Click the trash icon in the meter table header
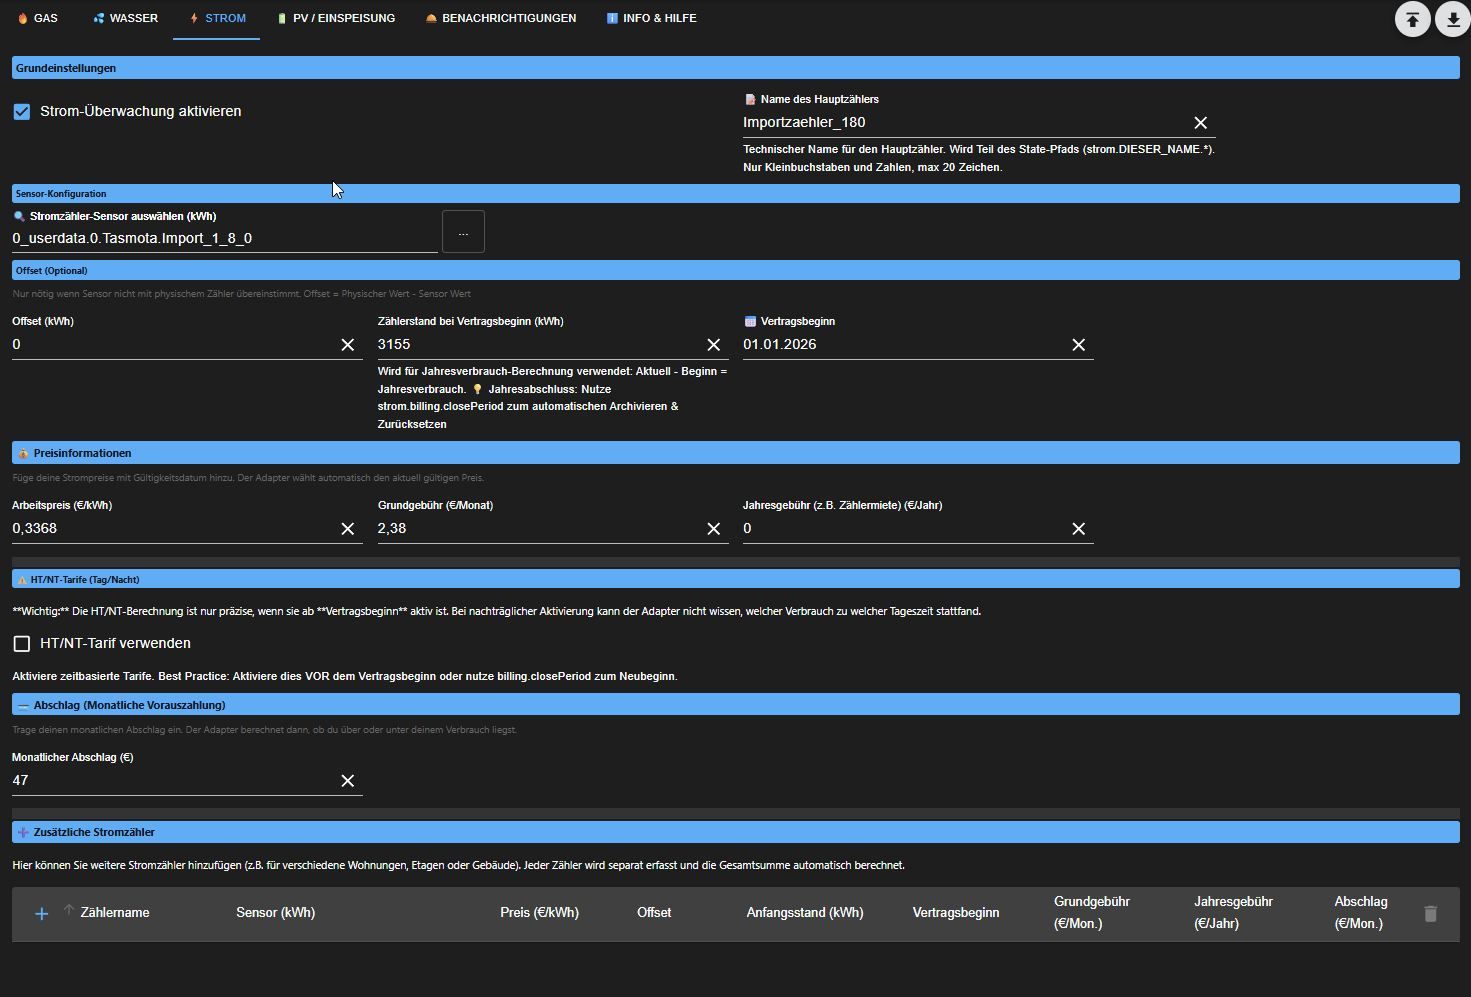The height and width of the screenshot is (997, 1471). coord(1430,913)
